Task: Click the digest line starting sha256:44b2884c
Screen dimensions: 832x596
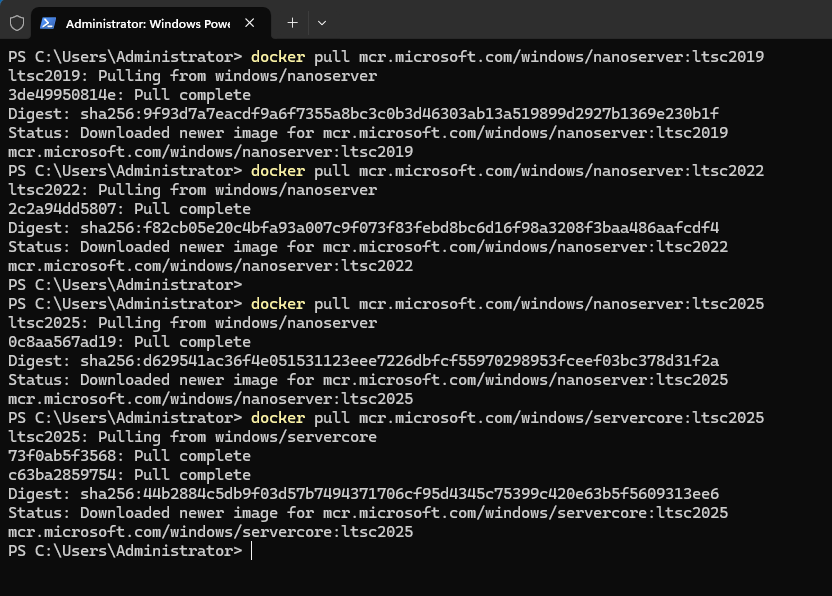Action: [x=363, y=494]
